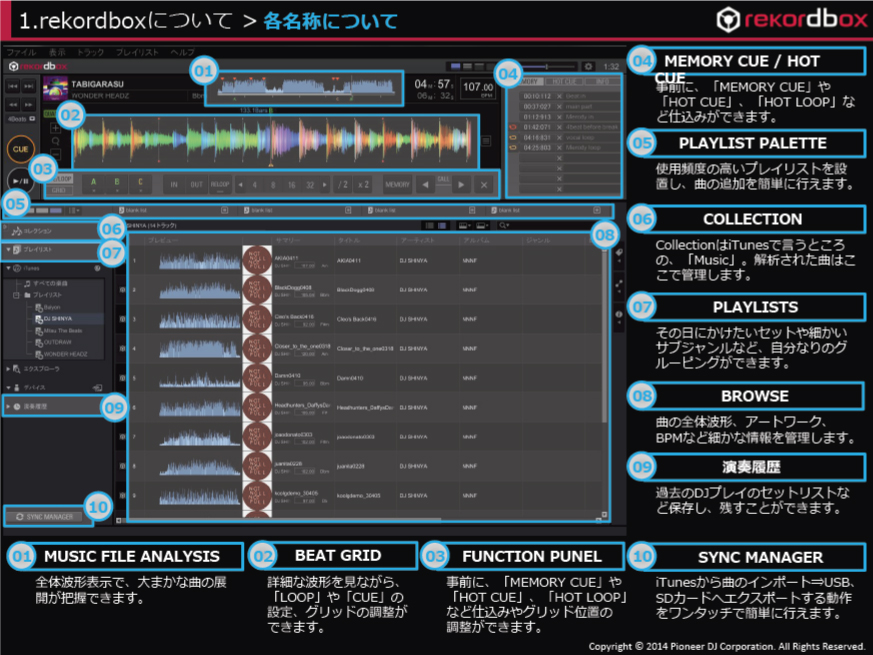Delete cue with X button in function panel
Viewport: 873px width, 655px height.
coord(484,185)
